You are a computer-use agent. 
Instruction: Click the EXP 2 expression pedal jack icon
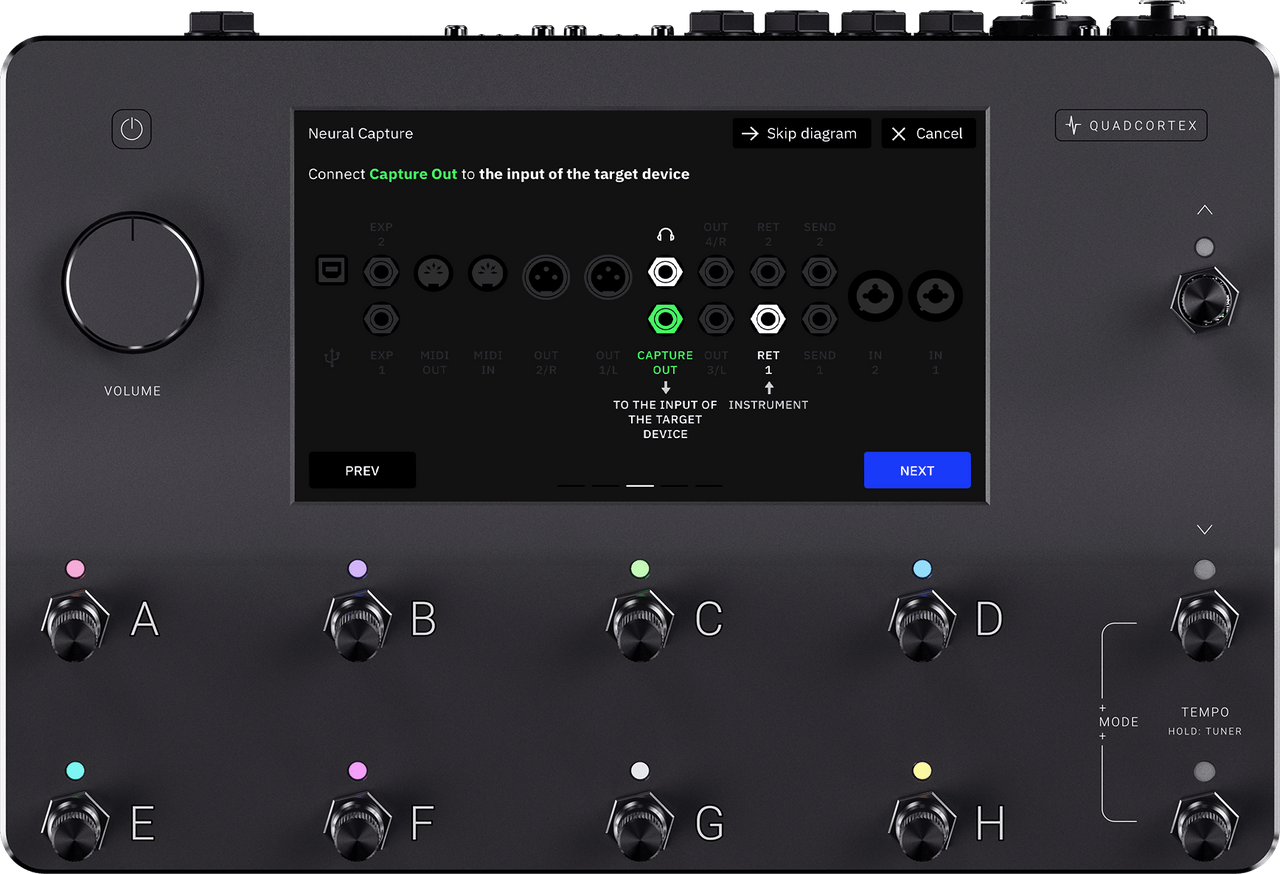381,271
